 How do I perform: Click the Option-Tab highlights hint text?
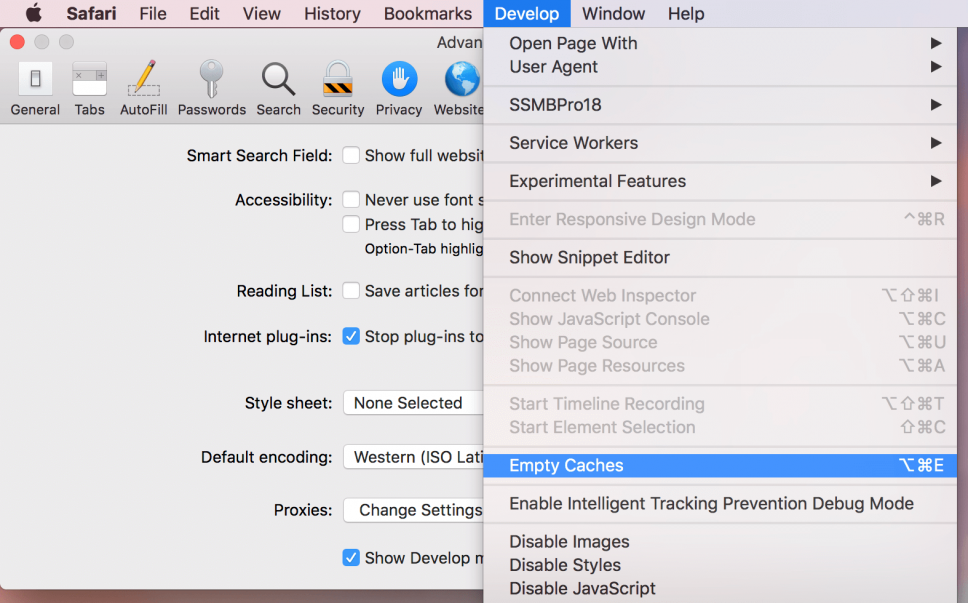click(x=424, y=249)
